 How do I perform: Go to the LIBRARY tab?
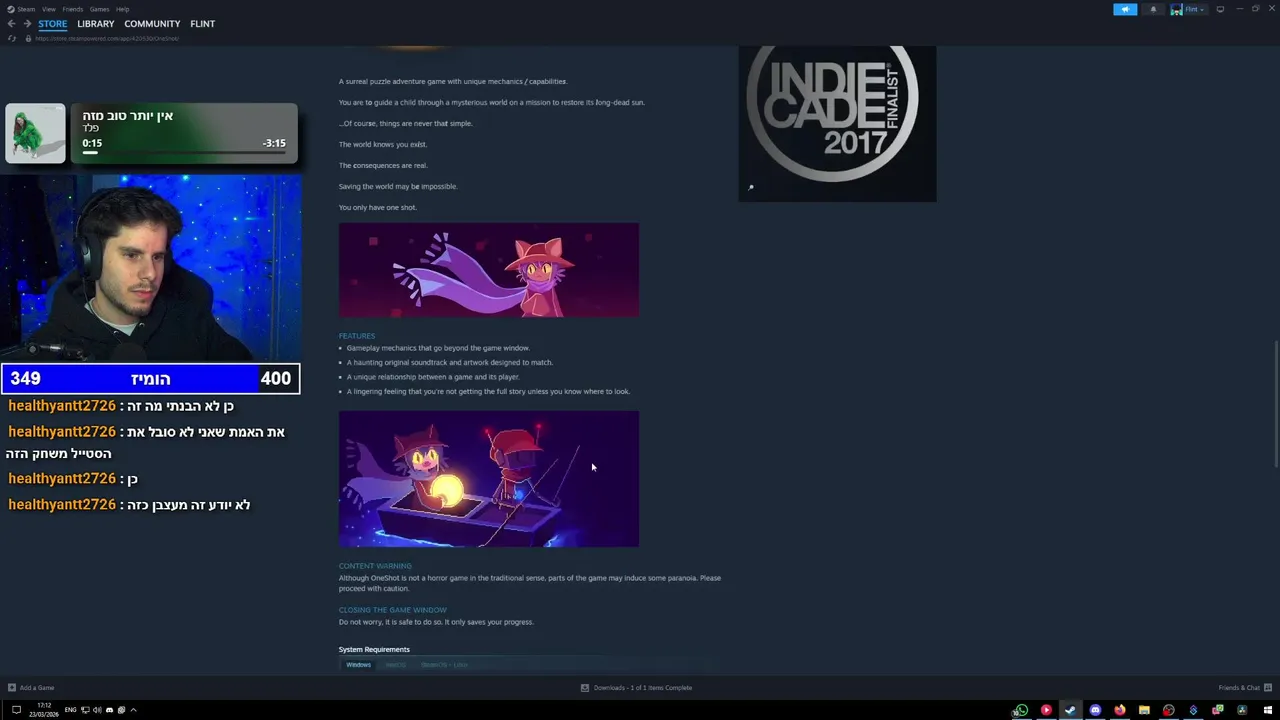coord(96,24)
